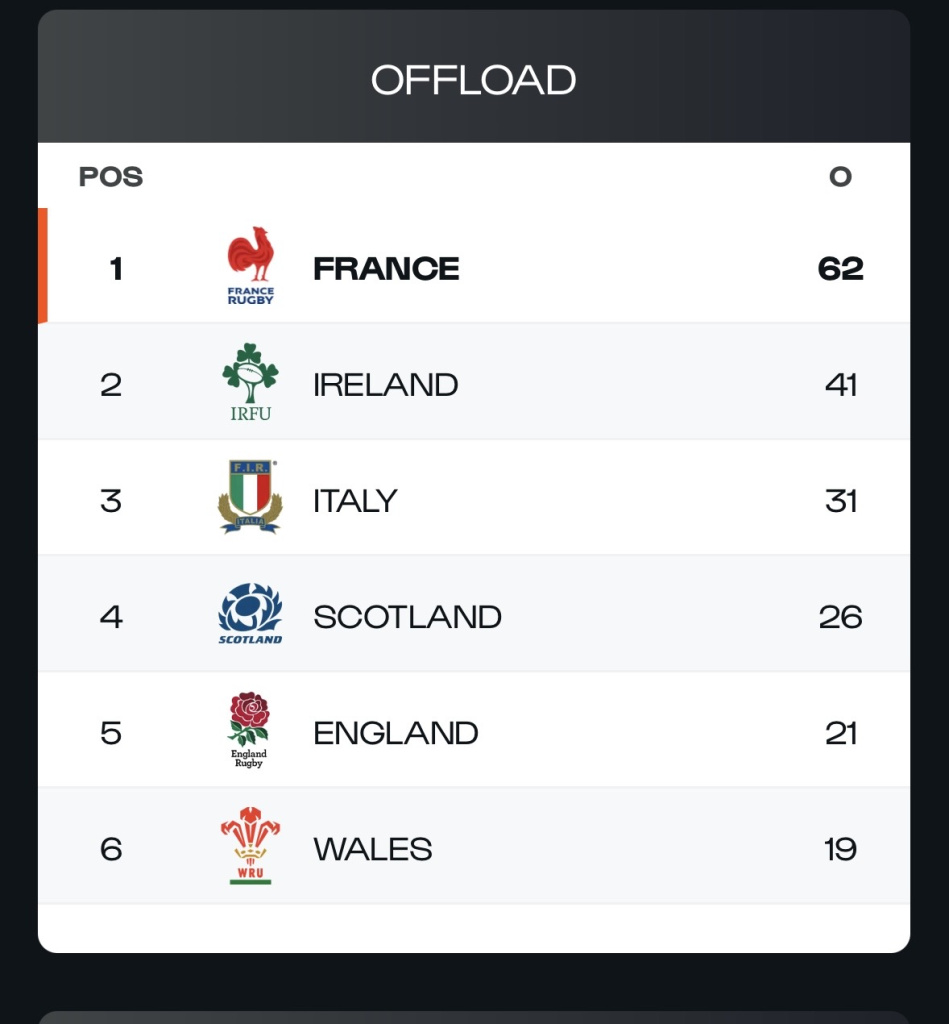Click the Italy F.I.R. shield crest
This screenshot has height=1024, width=949.
250,497
